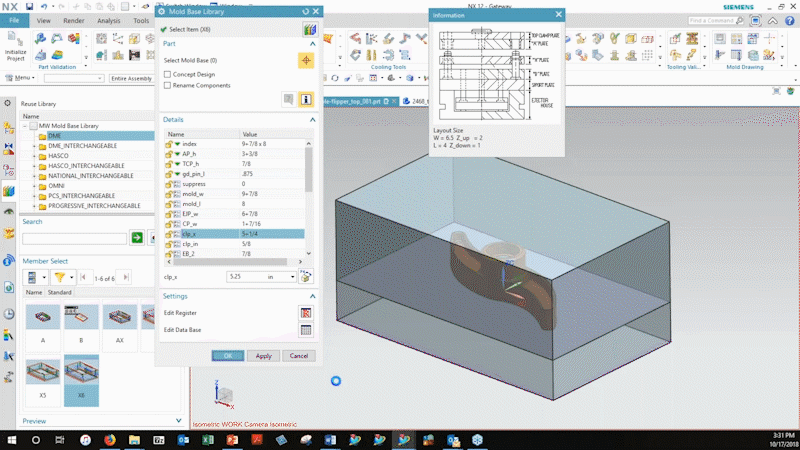The height and width of the screenshot is (450, 800).
Task: Collapse the Details section
Action: tap(312, 119)
